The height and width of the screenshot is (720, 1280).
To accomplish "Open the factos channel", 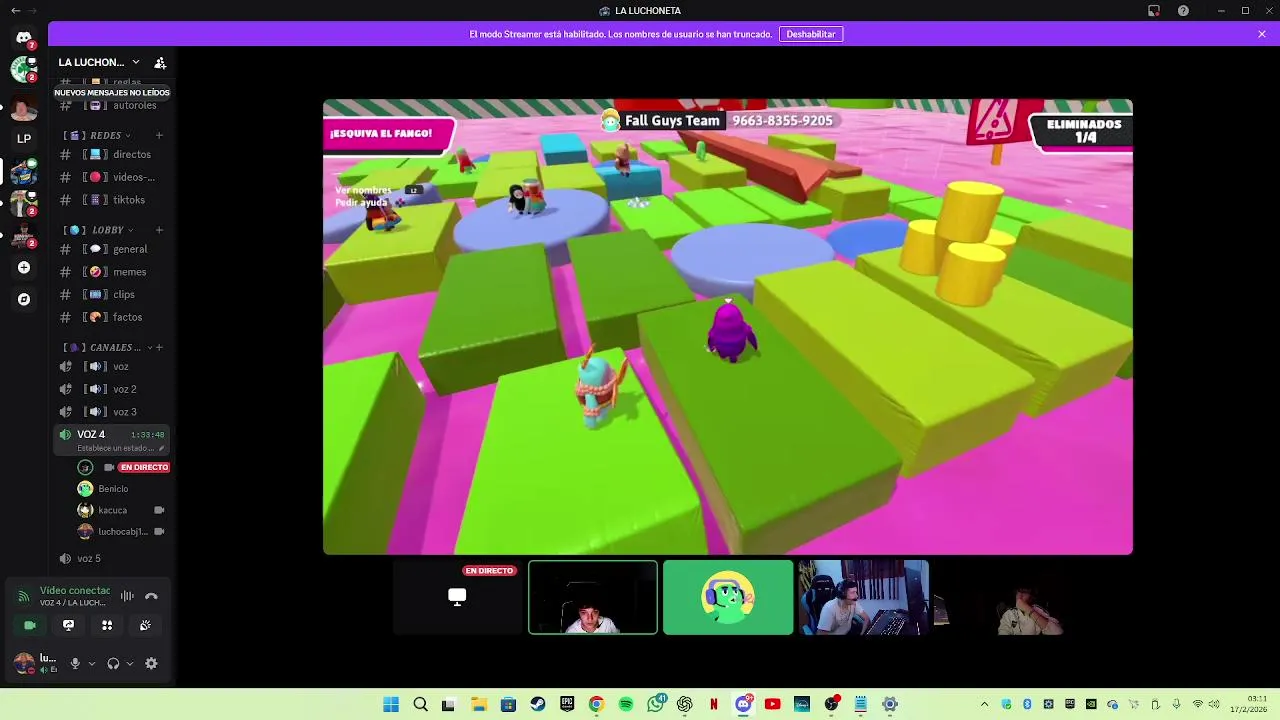I will [112, 317].
